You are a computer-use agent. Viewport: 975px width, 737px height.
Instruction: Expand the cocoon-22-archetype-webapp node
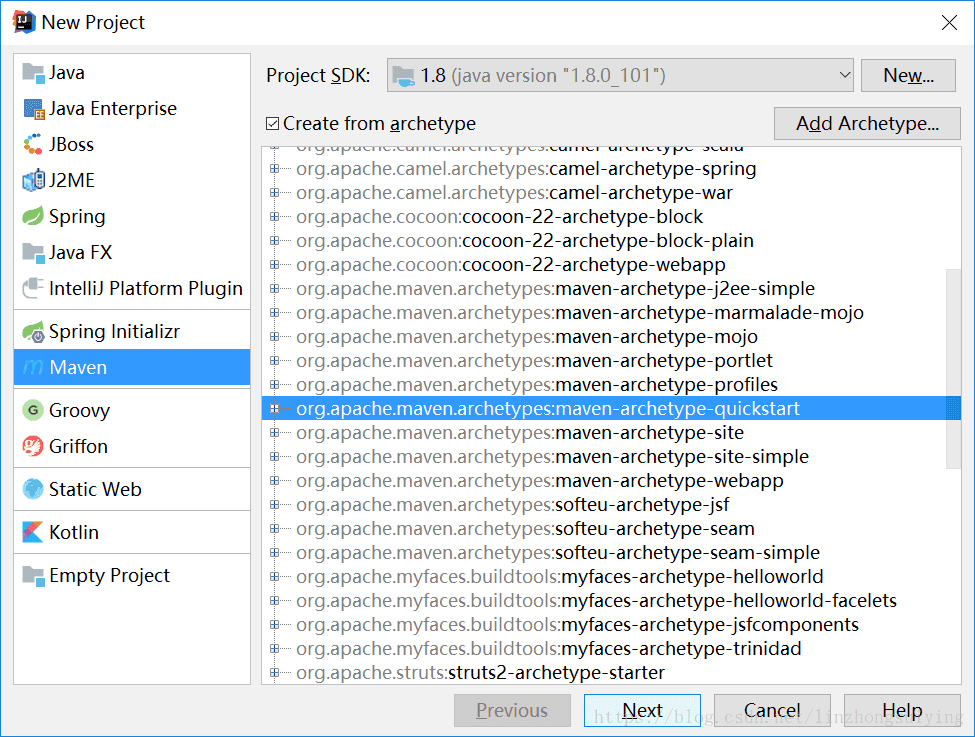coord(274,264)
